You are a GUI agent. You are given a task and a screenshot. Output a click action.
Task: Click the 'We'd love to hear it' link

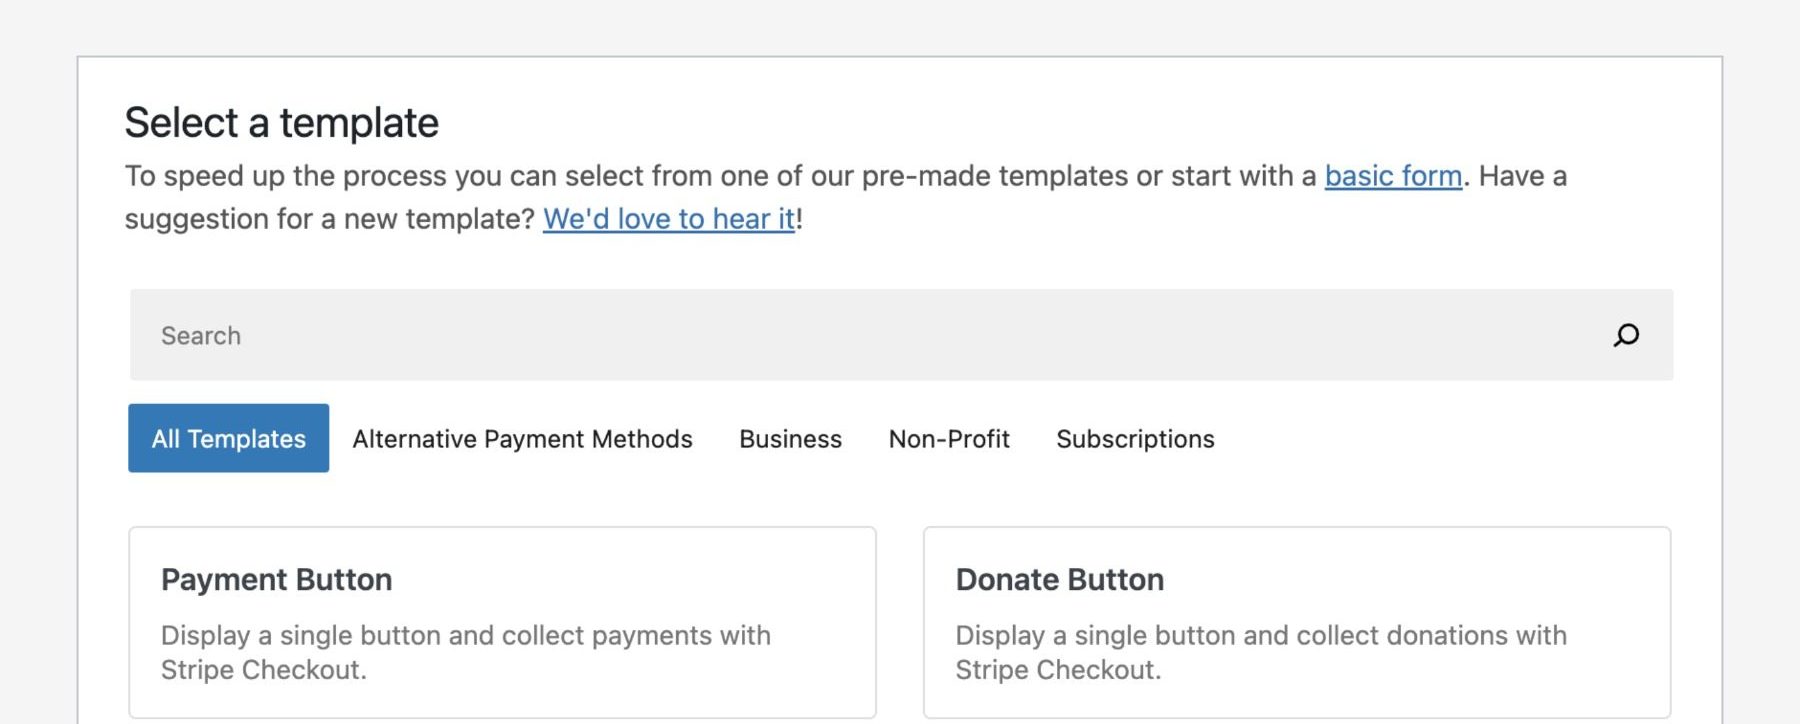[x=668, y=218]
